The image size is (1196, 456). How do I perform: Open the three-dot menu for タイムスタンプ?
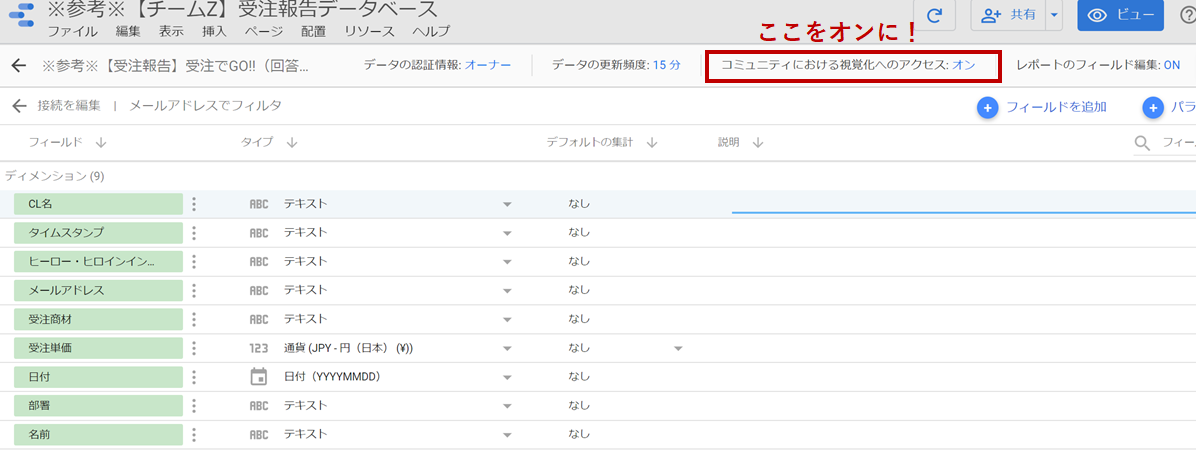point(195,233)
